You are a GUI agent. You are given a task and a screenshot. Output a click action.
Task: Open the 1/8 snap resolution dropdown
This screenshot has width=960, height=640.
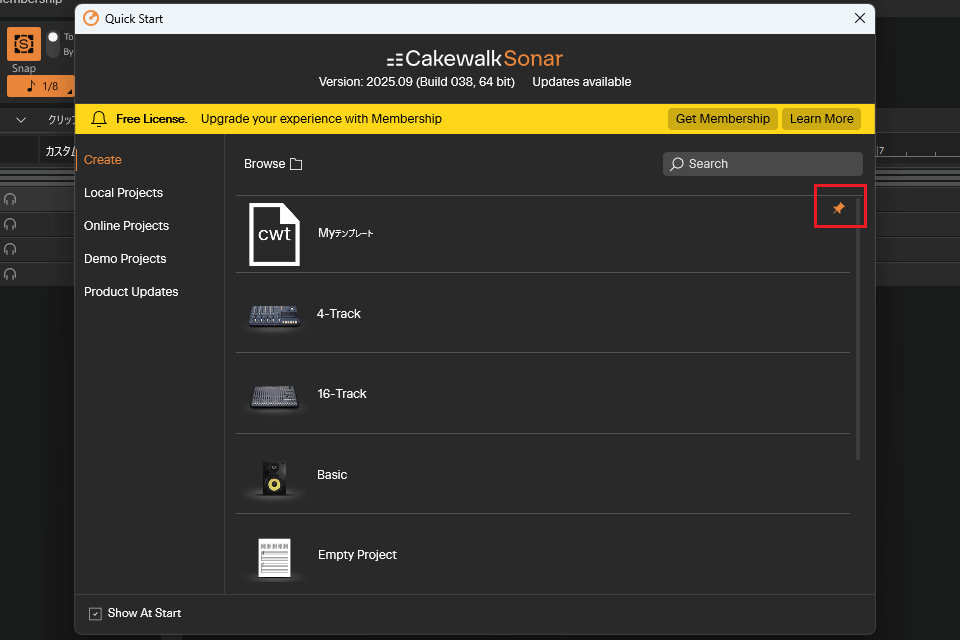pos(40,87)
